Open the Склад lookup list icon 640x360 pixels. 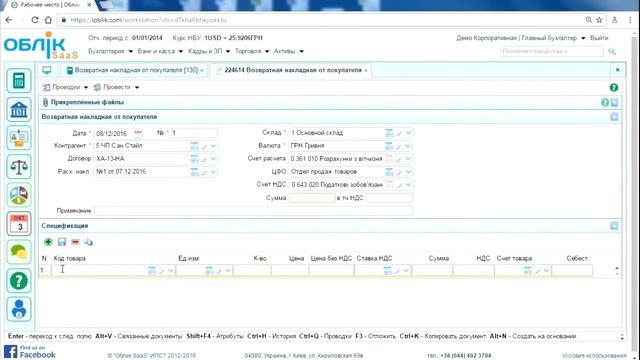pyautogui.click(x=389, y=133)
